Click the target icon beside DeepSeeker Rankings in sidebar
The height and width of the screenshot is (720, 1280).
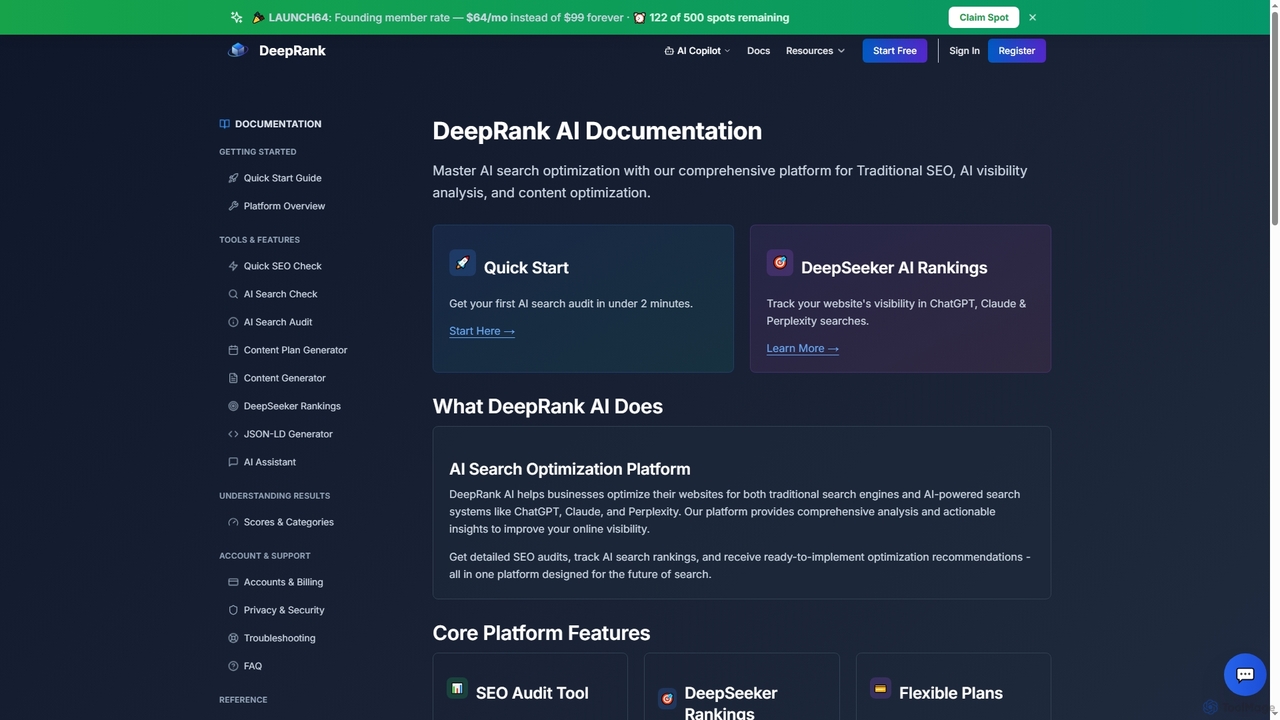click(233, 406)
